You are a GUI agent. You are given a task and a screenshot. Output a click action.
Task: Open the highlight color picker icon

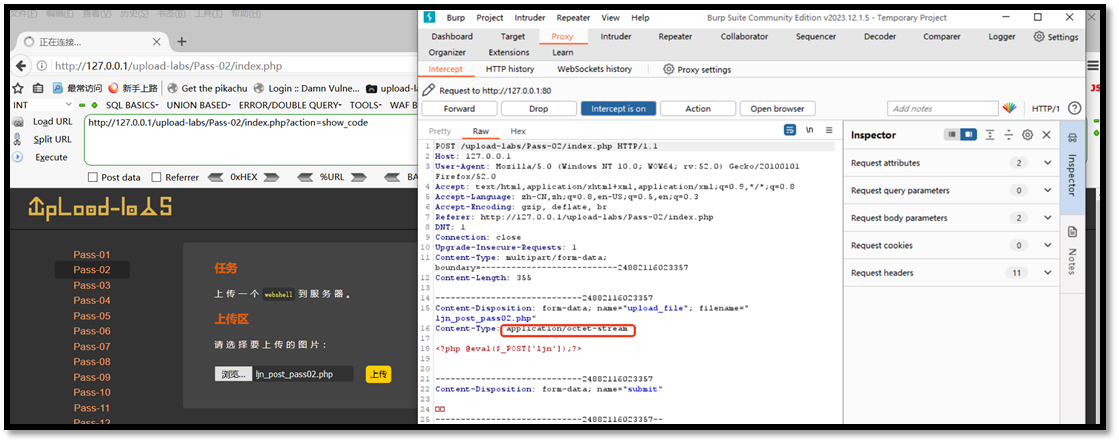tap(1009, 108)
